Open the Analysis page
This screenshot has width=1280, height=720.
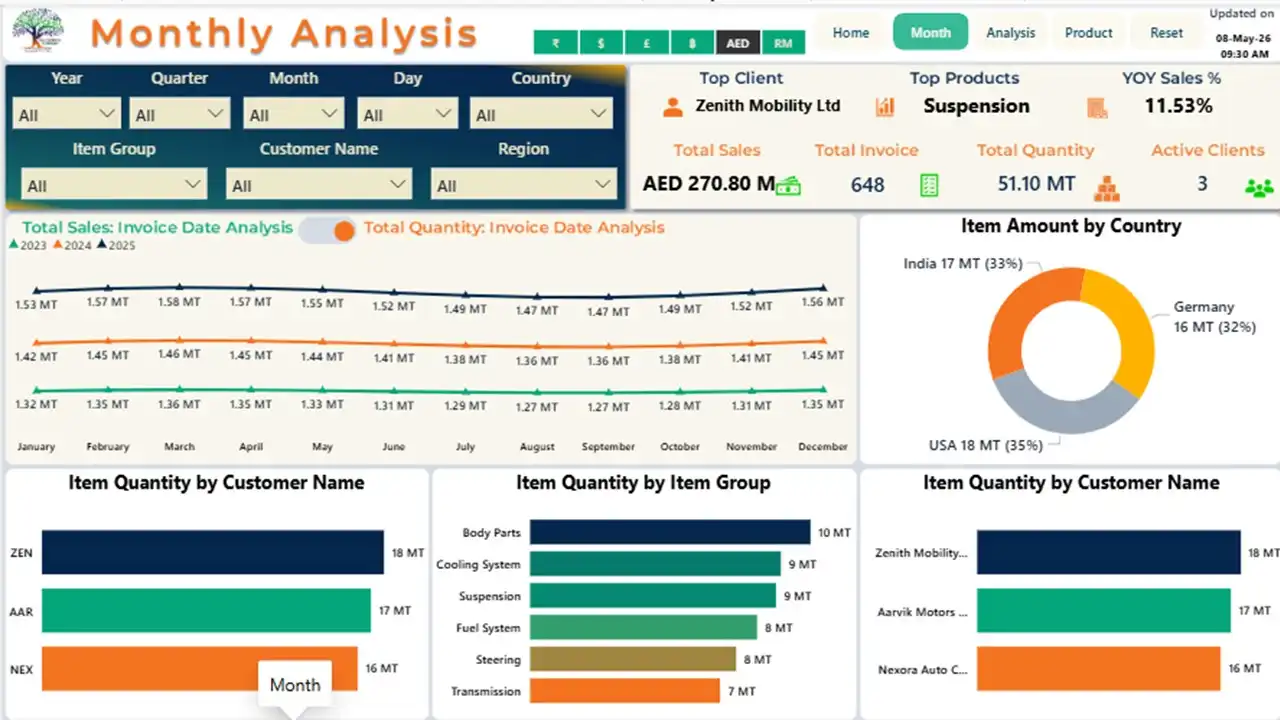[x=1010, y=32]
